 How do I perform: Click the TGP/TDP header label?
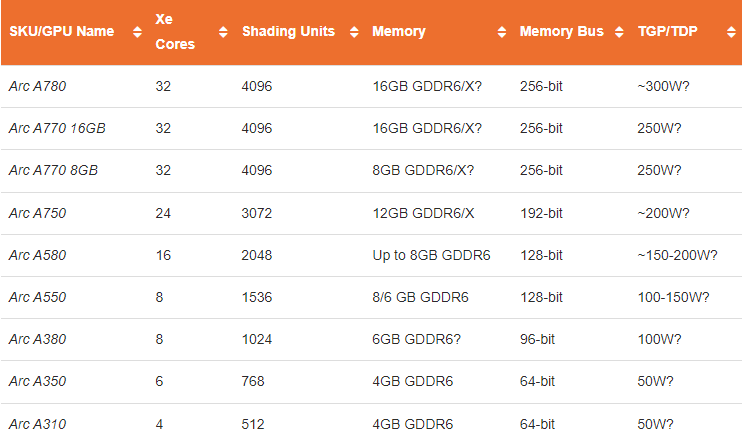click(667, 31)
